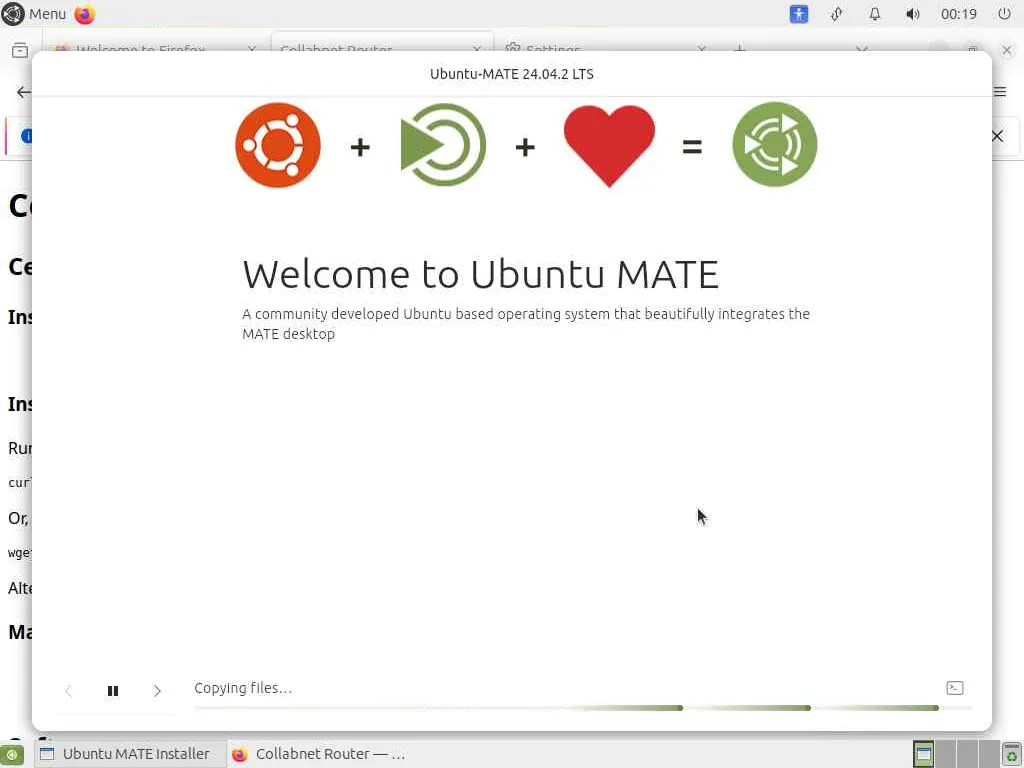Viewport: 1024px width, 768px height.
Task: Pause the installer slideshow
Action: [x=112, y=690]
